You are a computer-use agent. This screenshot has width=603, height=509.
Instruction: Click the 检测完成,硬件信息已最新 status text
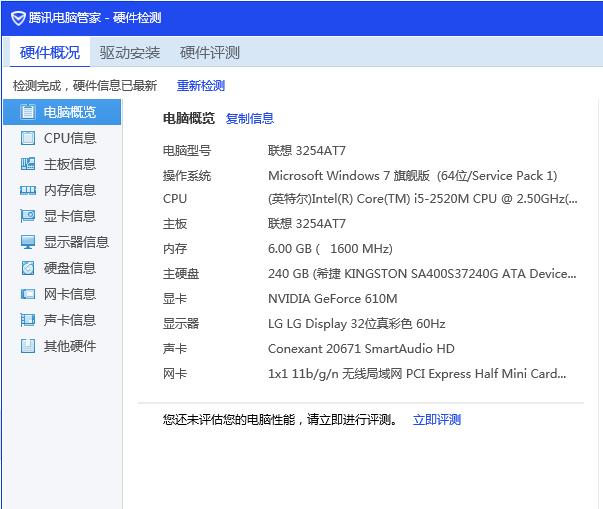pyautogui.click(x=85, y=85)
